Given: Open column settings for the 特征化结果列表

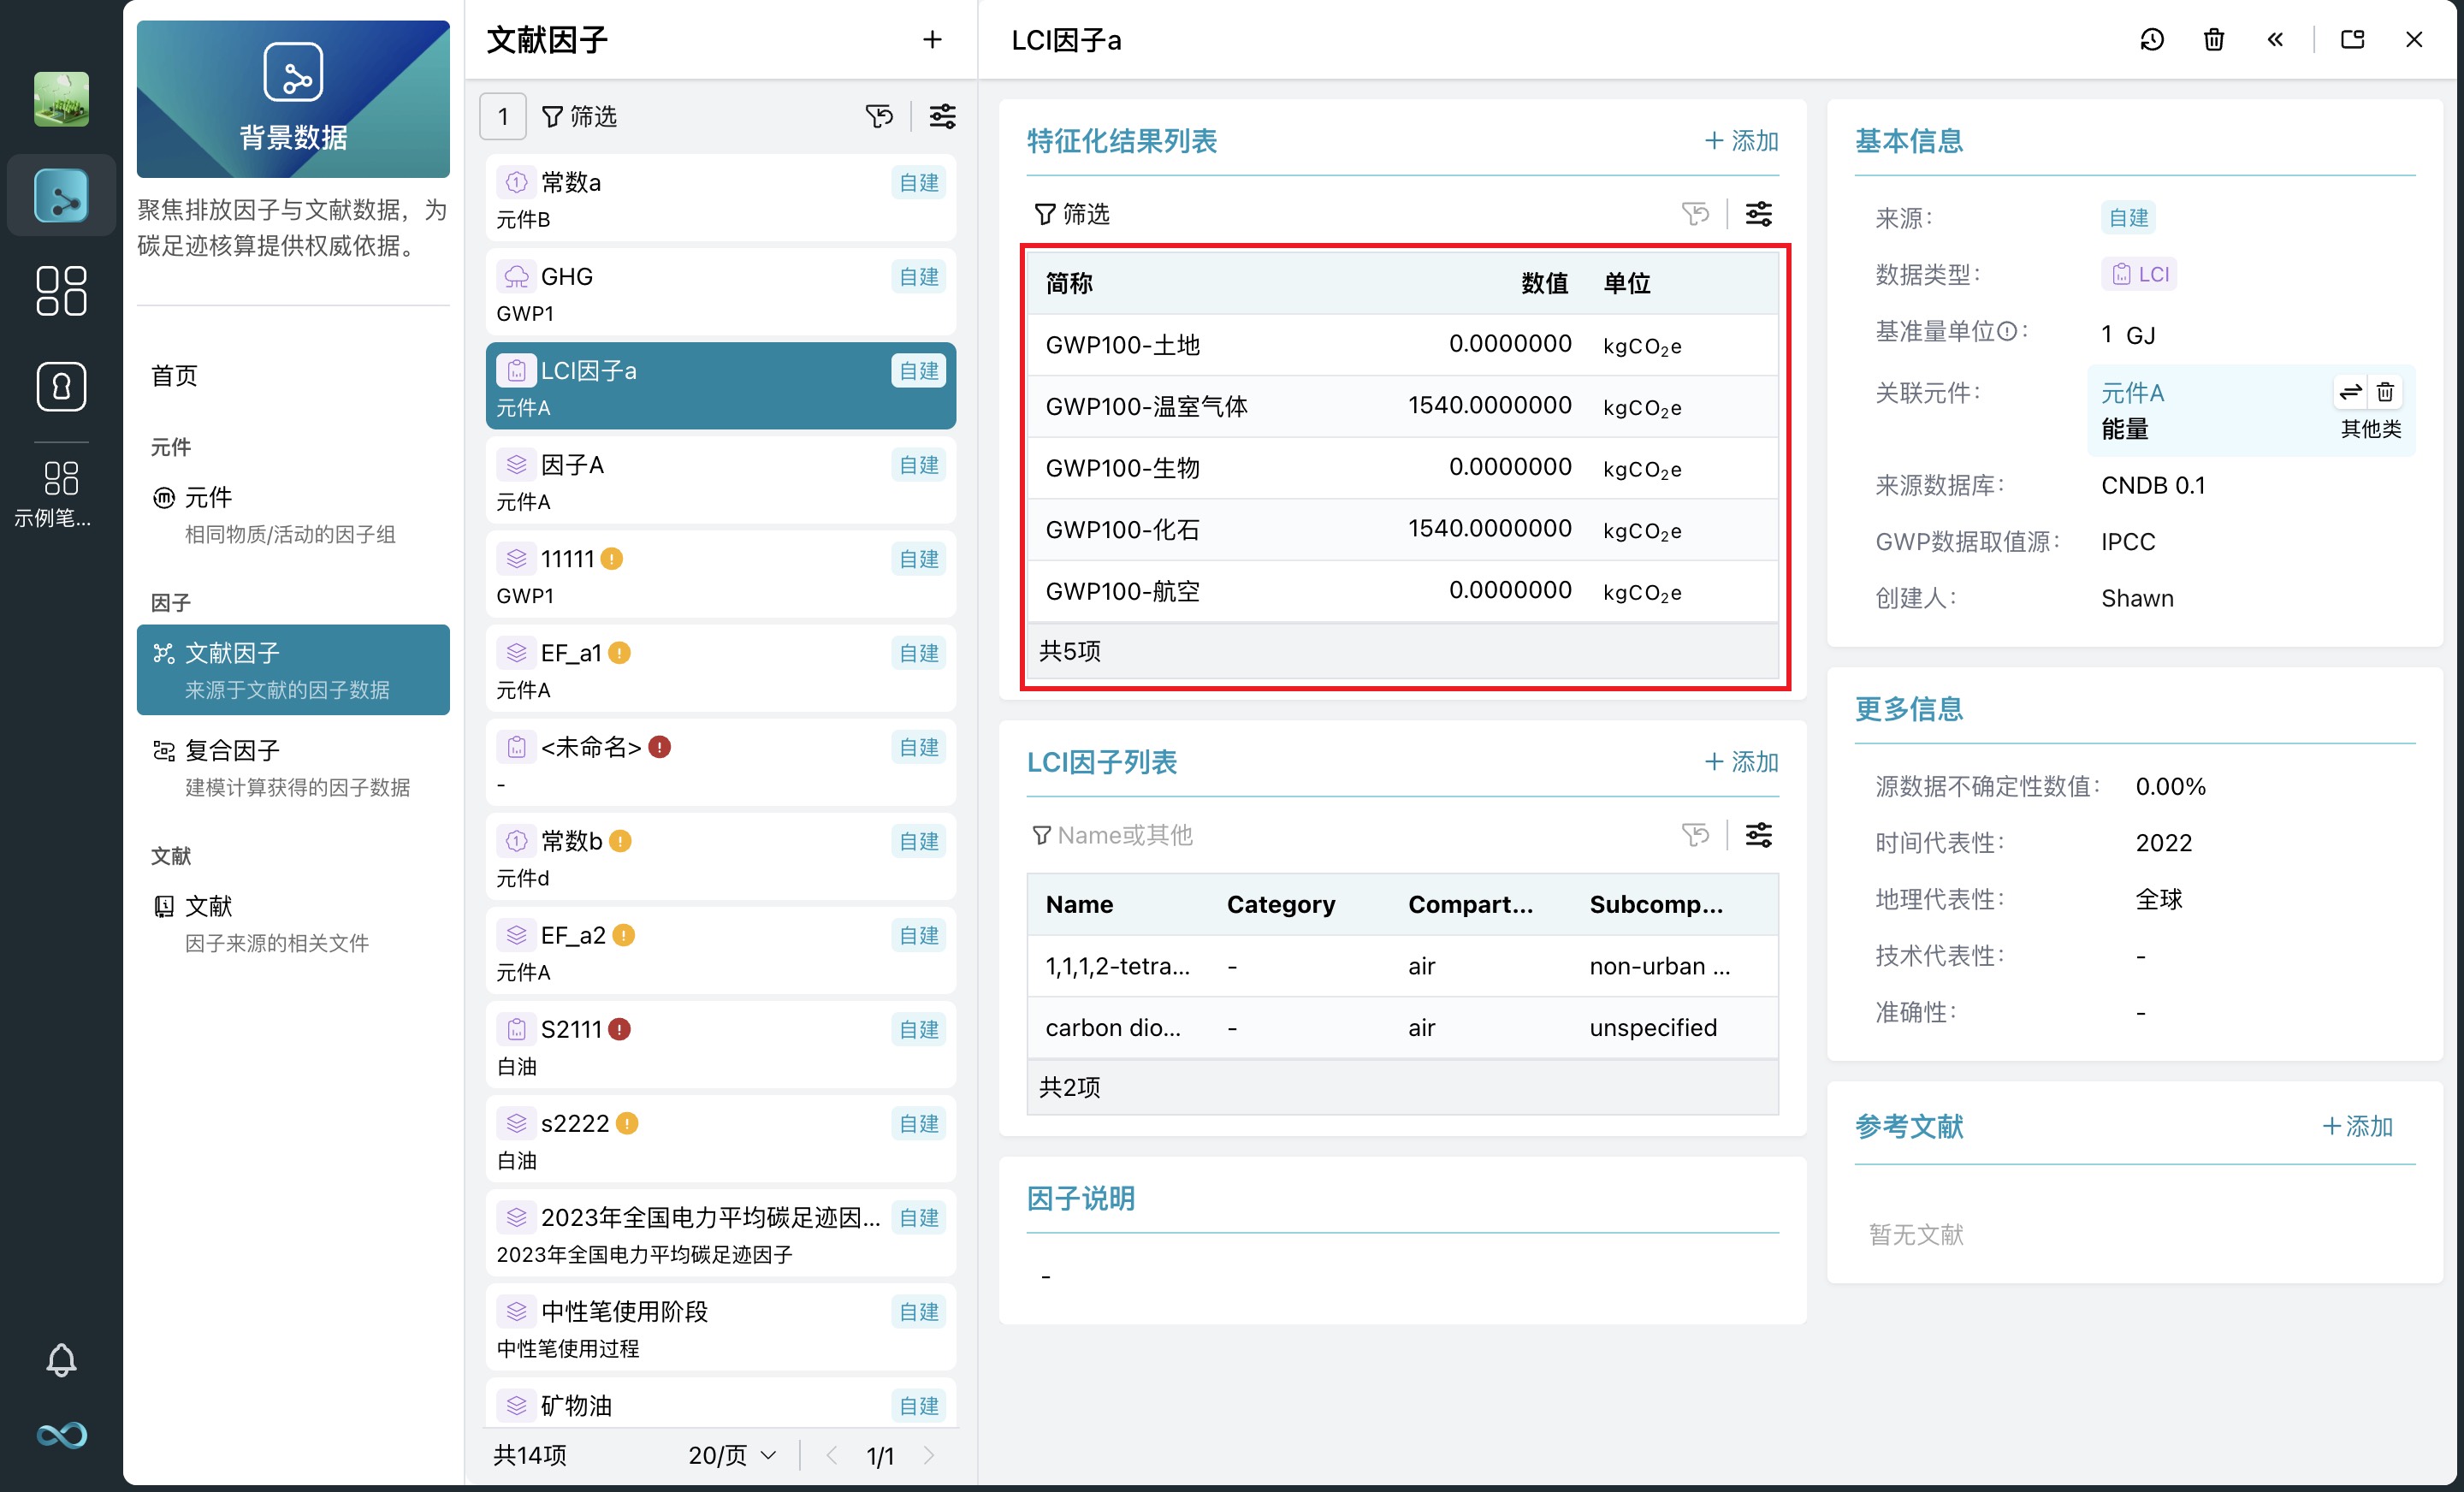Looking at the screenshot, I should pos(1758,214).
